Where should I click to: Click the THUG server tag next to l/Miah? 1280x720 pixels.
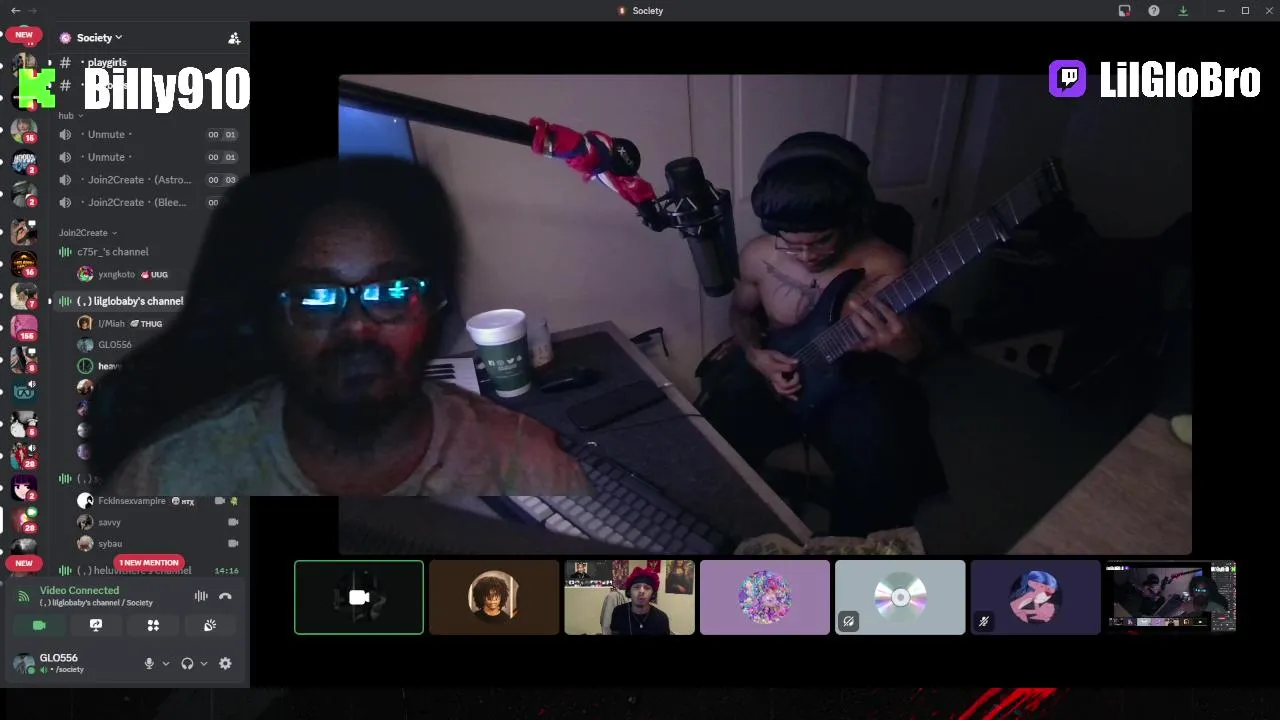point(146,324)
